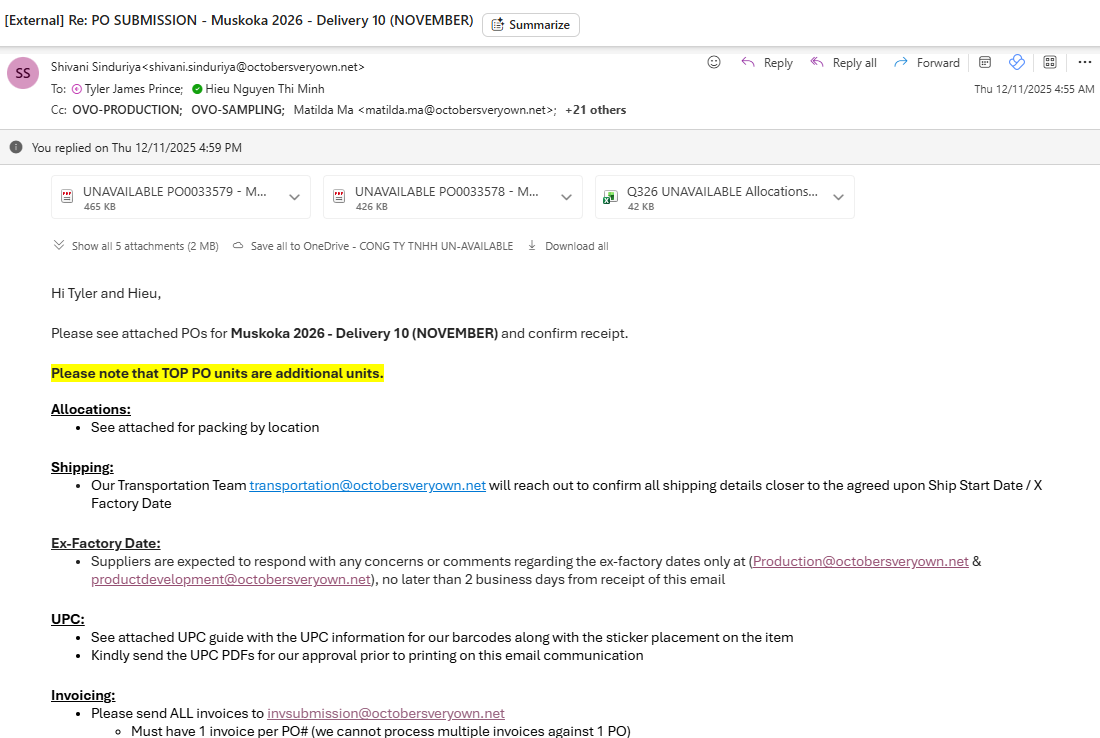Image resolution: width=1100 pixels, height=738 pixels.
Task: Click the blue Viva/Copilot icon in toolbar
Action: 1017,62
